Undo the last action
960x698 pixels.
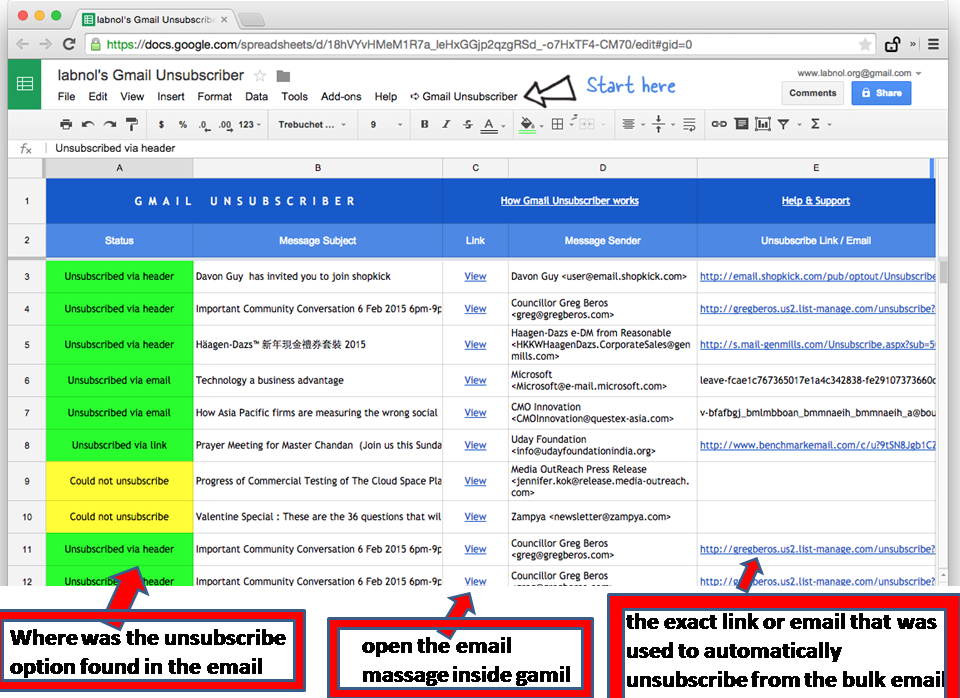(88, 124)
